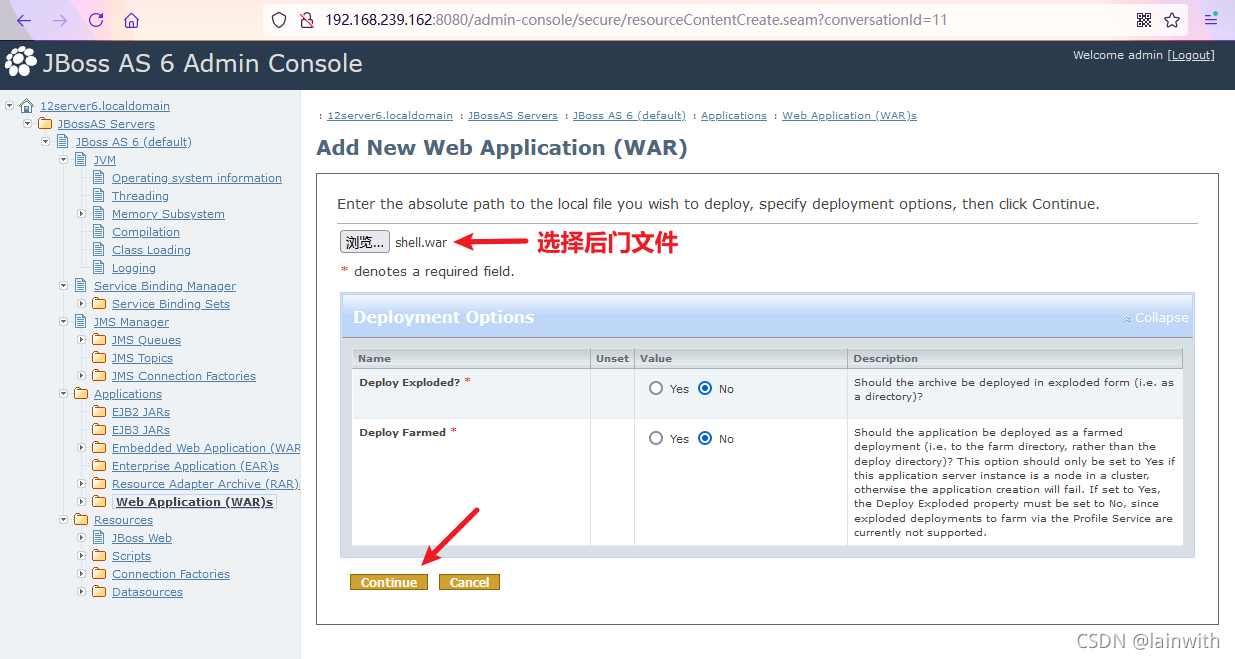Set Deploy Exploded to No
The width and height of the screenshot is (1235, 659).
(x=705, y=388)
